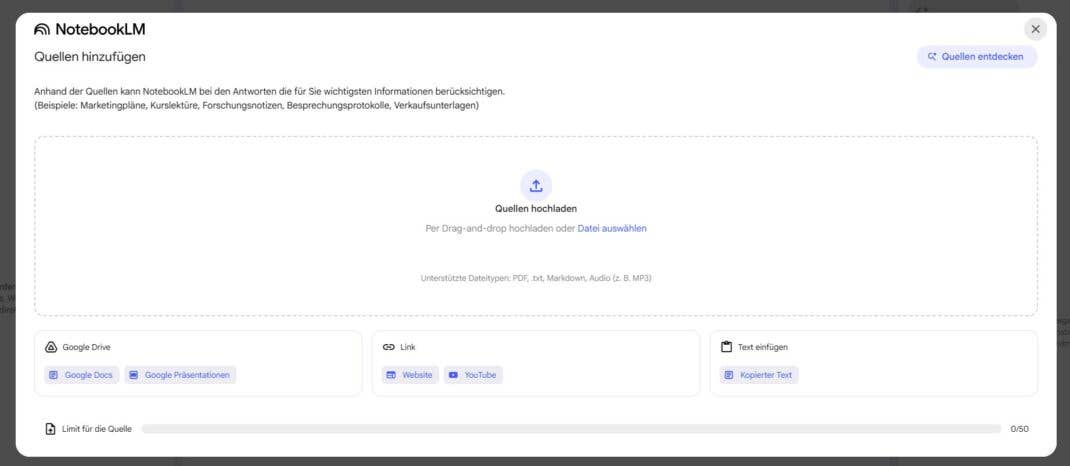Click the Limit für die Quelle label
The width and height of the screenshot is (1070, 466).
pyautogui.click(x=97, y=429)
